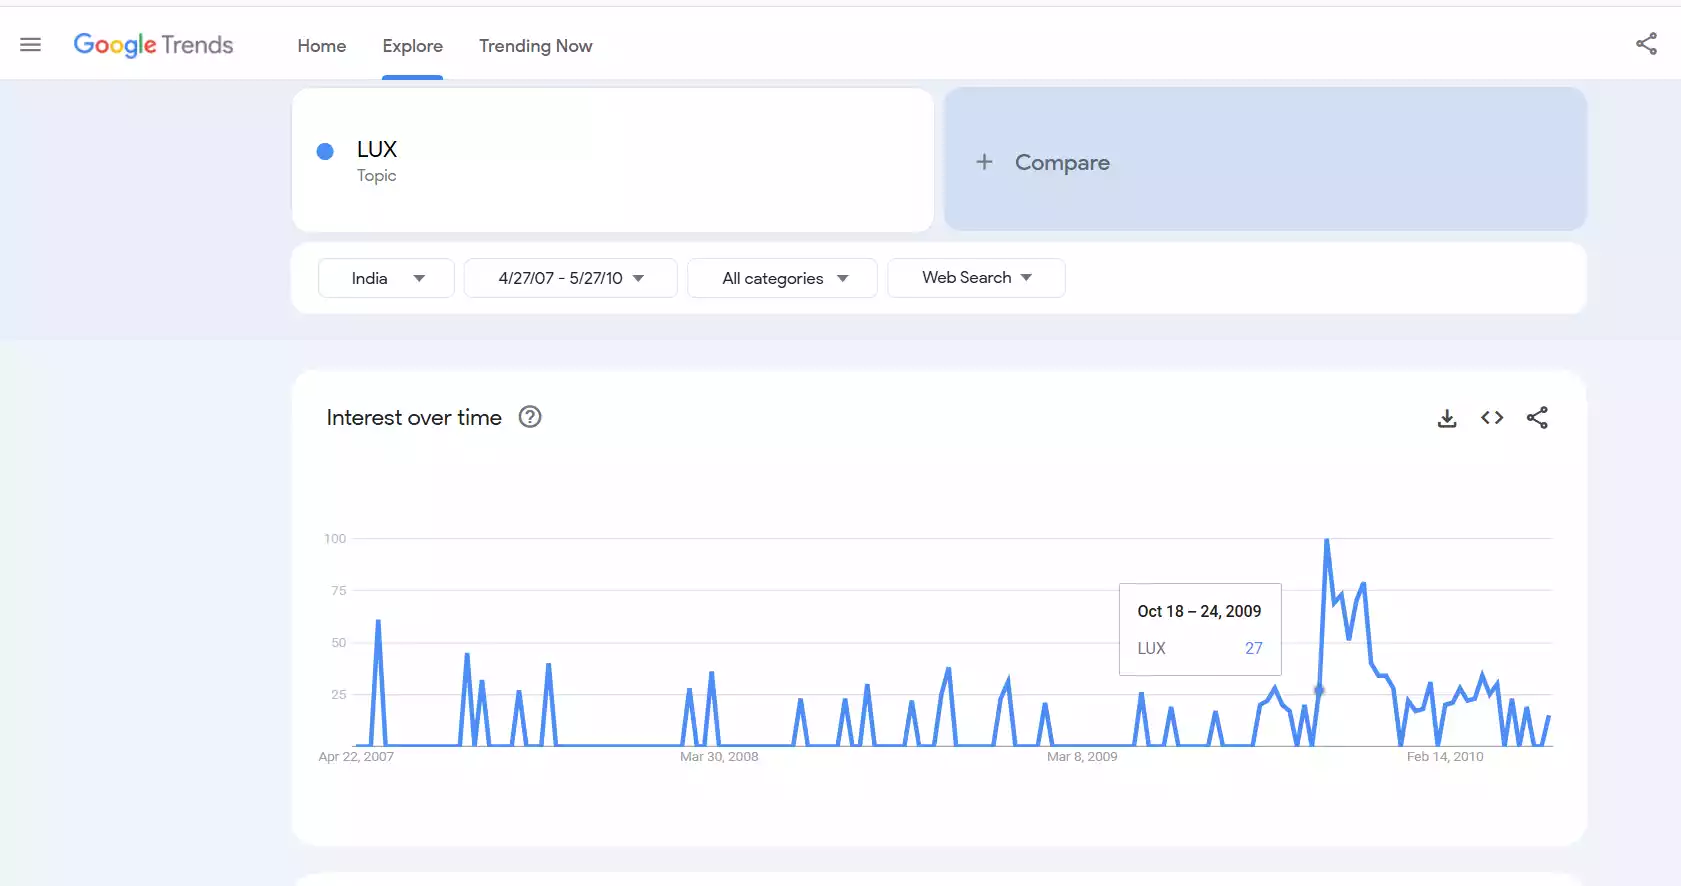The height and width of the screenshot is (886, 1681).
Task: Open the hamburger main menu
Action: click(31, 45)
